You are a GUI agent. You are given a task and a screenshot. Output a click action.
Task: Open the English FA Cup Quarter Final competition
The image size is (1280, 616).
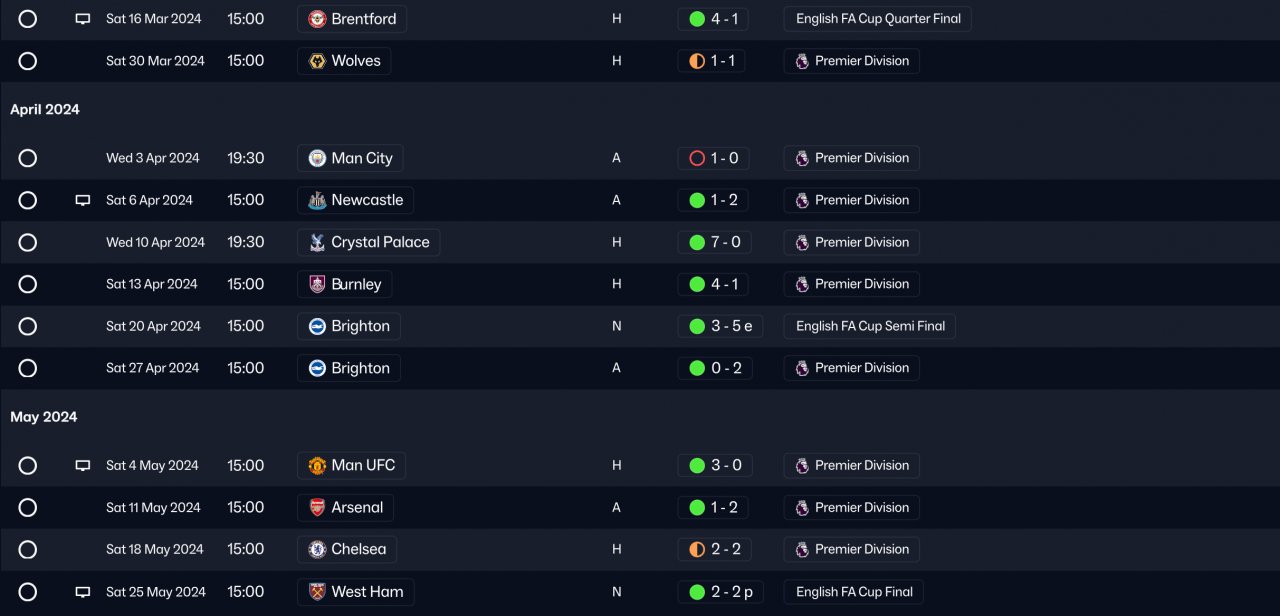[877, 19]
